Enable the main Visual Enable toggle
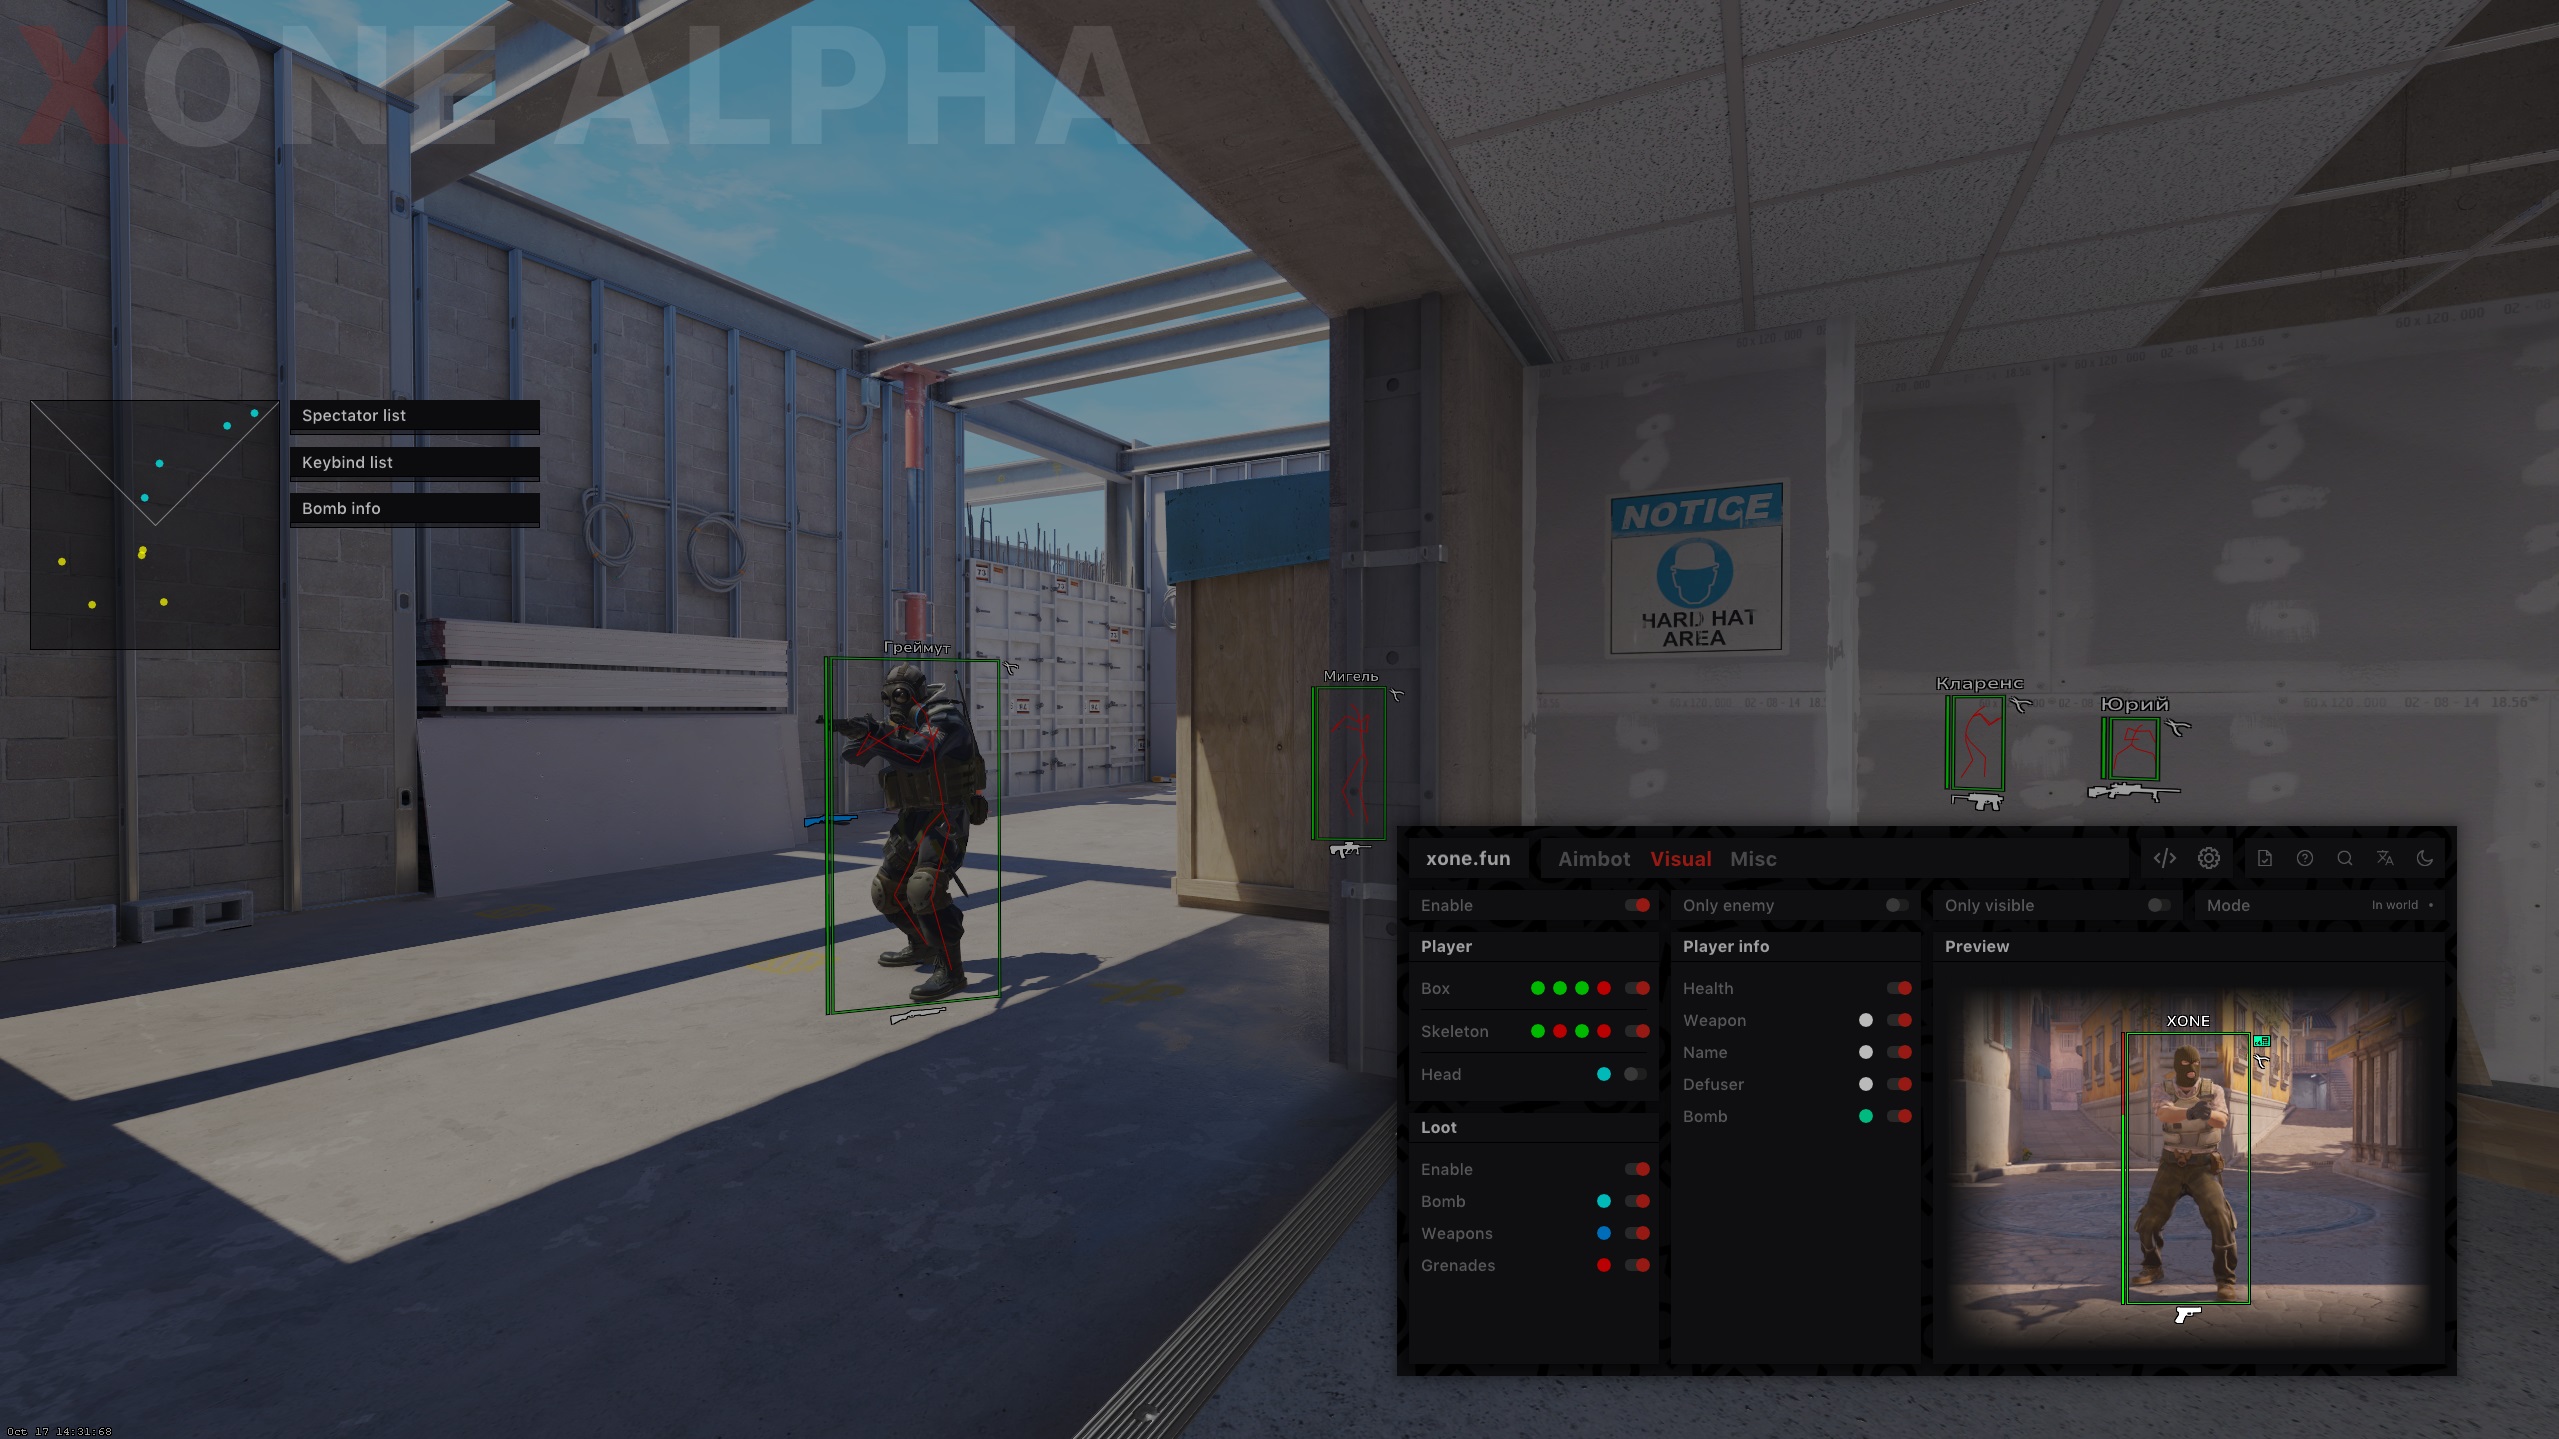The image size is (2559, 1439). (1636, 905)
